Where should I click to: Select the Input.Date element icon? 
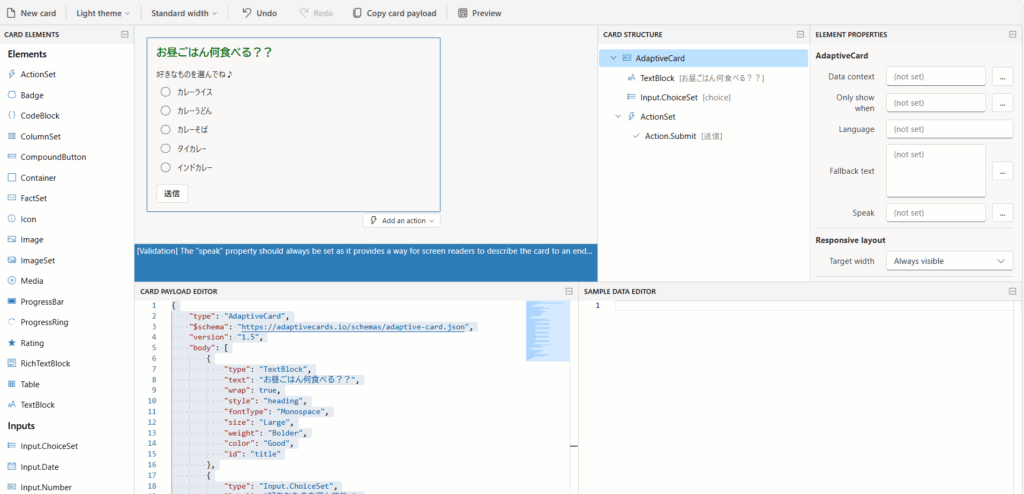[12, 467]
